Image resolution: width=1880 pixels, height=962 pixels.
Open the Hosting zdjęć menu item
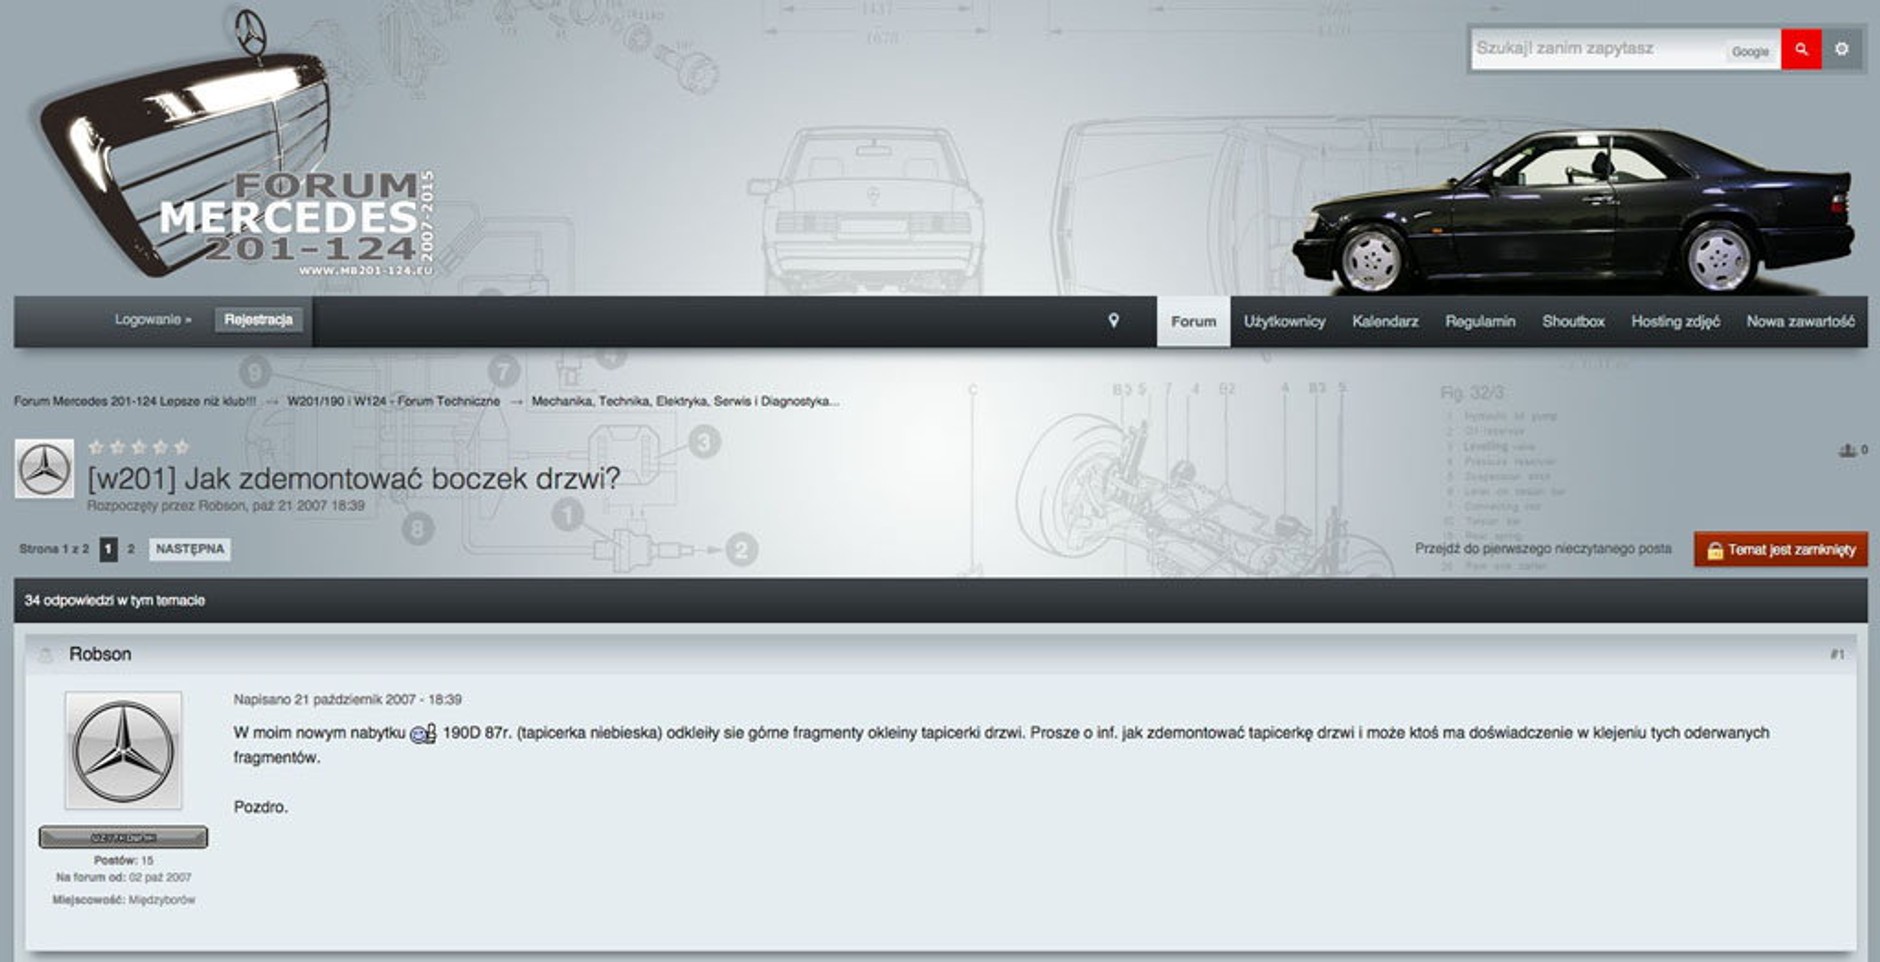point(1675,322)
